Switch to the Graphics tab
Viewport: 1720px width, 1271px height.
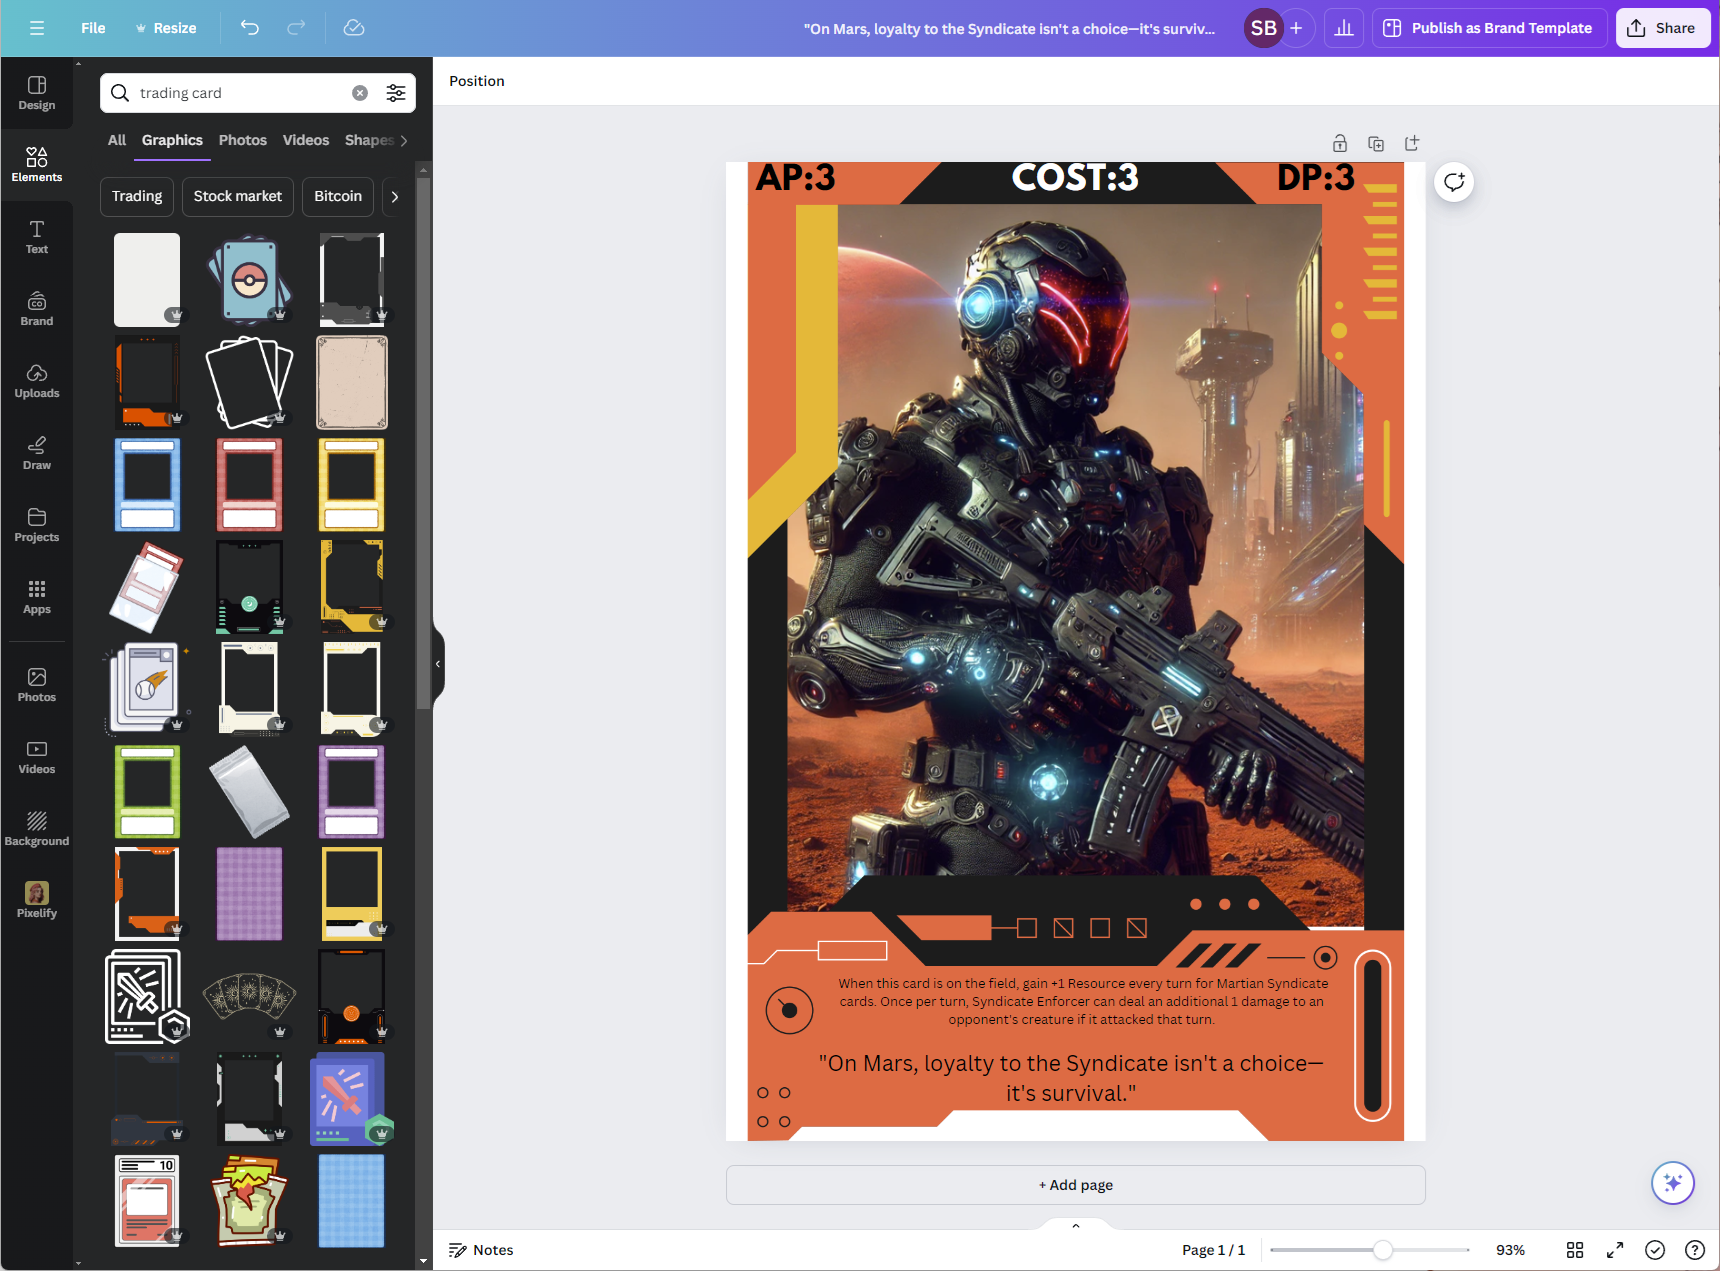172,140
